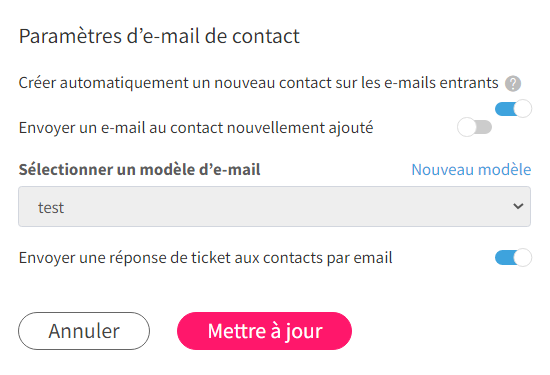Click the help question mark icon
This screenshot has width=550, height=375.
(513, 83)
